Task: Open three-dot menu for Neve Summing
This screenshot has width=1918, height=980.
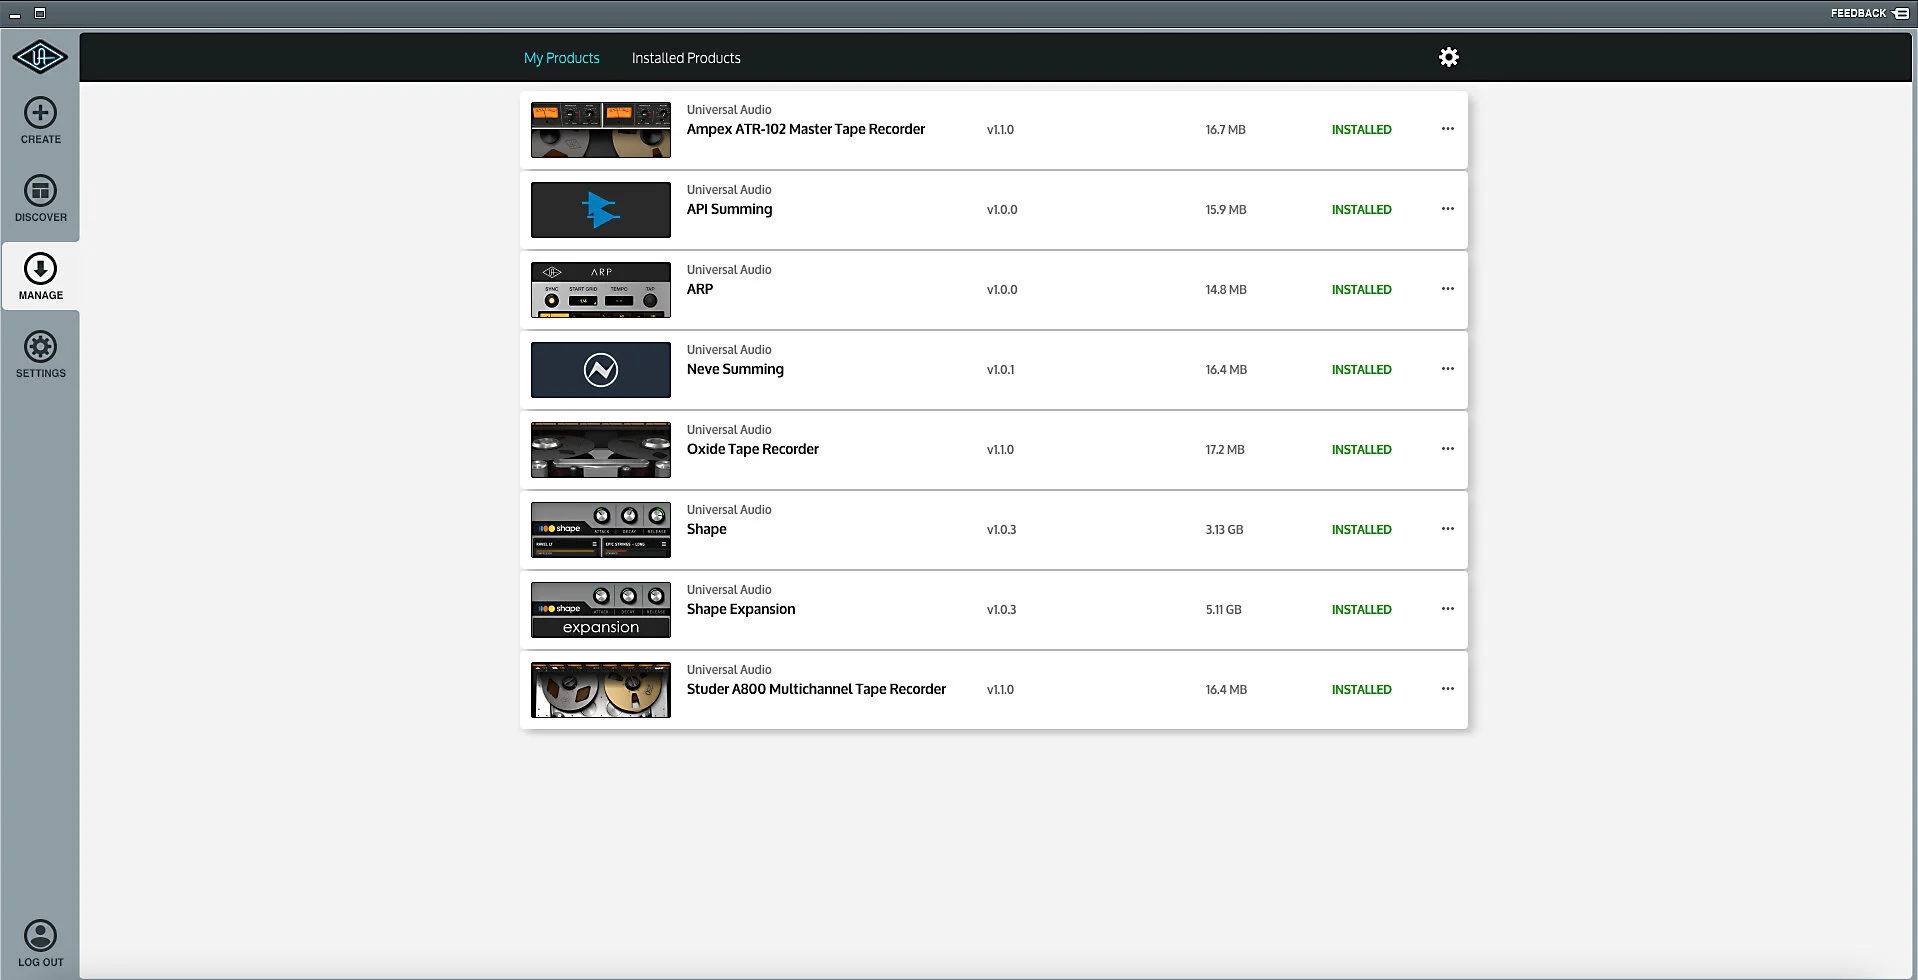Action: (x=1447, y=369)
